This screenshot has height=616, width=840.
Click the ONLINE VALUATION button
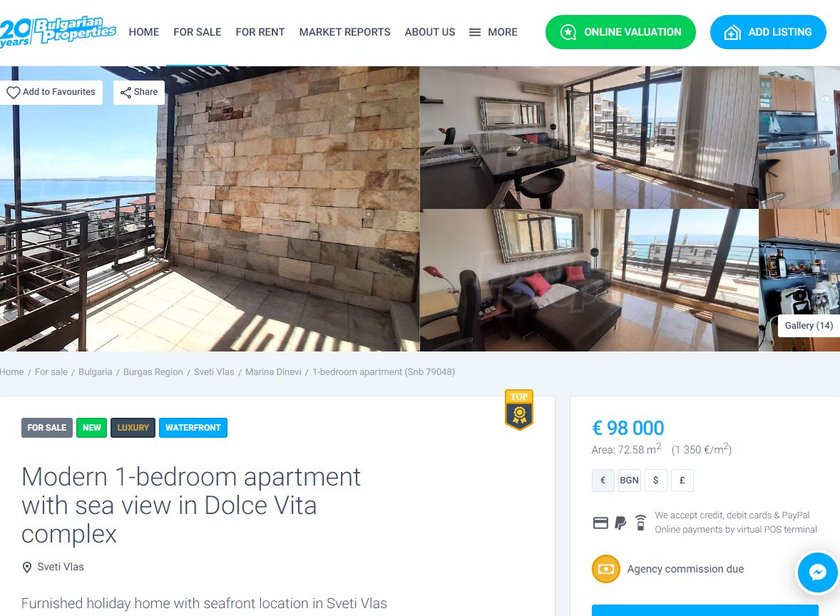(620, 32)
